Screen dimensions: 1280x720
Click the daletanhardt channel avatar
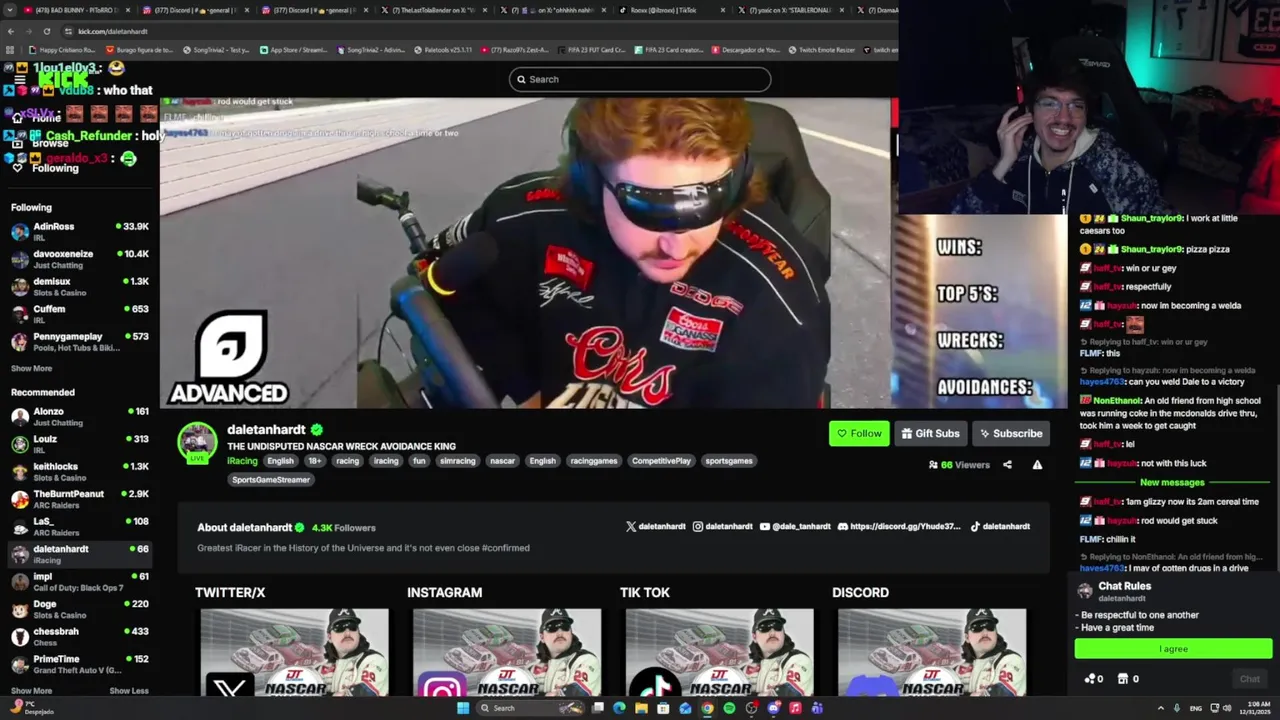(x=197, y=443)
